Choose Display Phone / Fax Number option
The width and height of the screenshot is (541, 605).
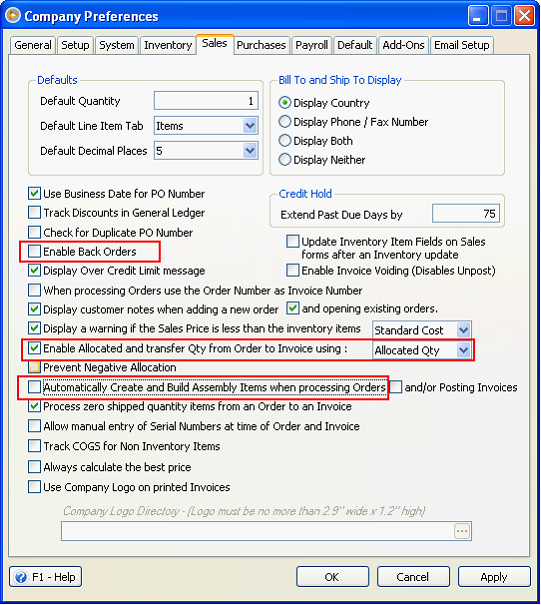(x=285, y=122)
